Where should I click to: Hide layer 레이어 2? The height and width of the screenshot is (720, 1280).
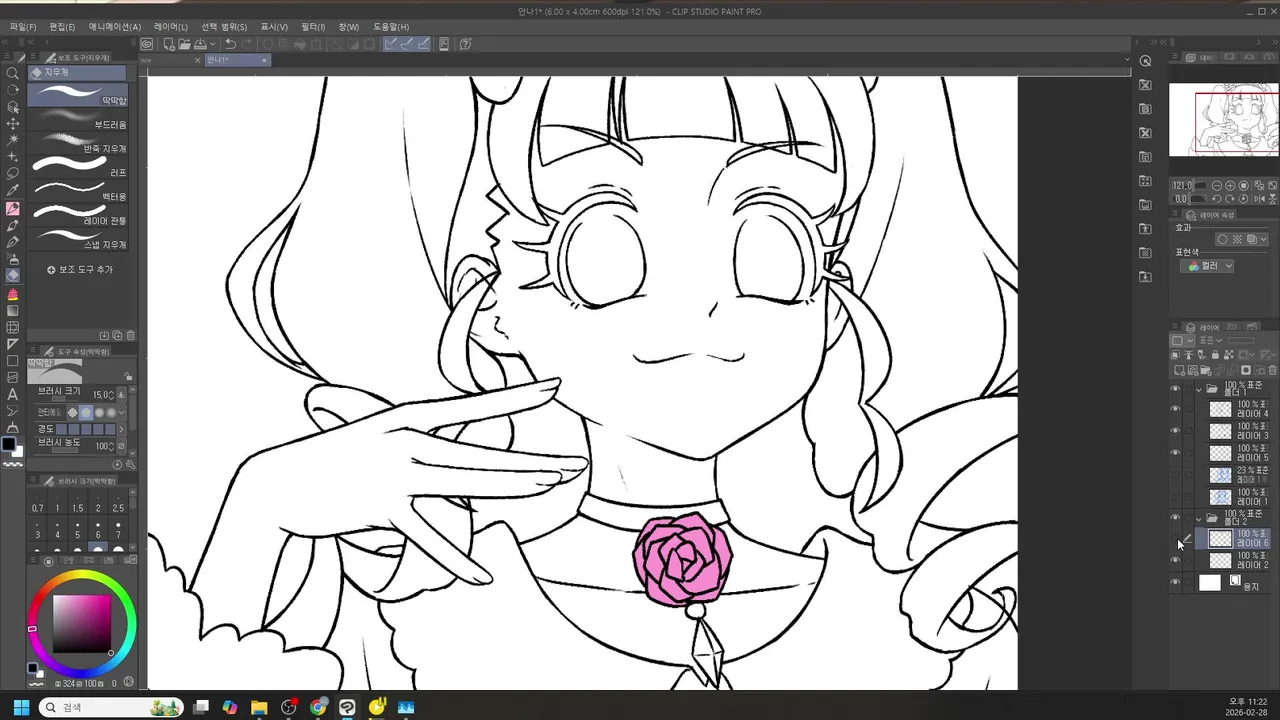point(1175,560)
